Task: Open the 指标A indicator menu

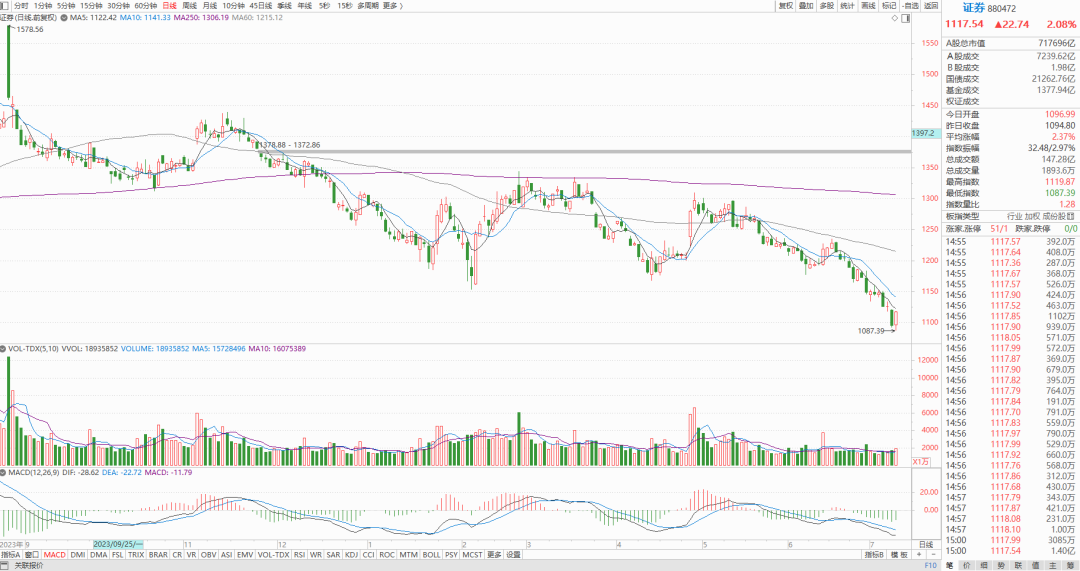Action: tap(11, 554)
